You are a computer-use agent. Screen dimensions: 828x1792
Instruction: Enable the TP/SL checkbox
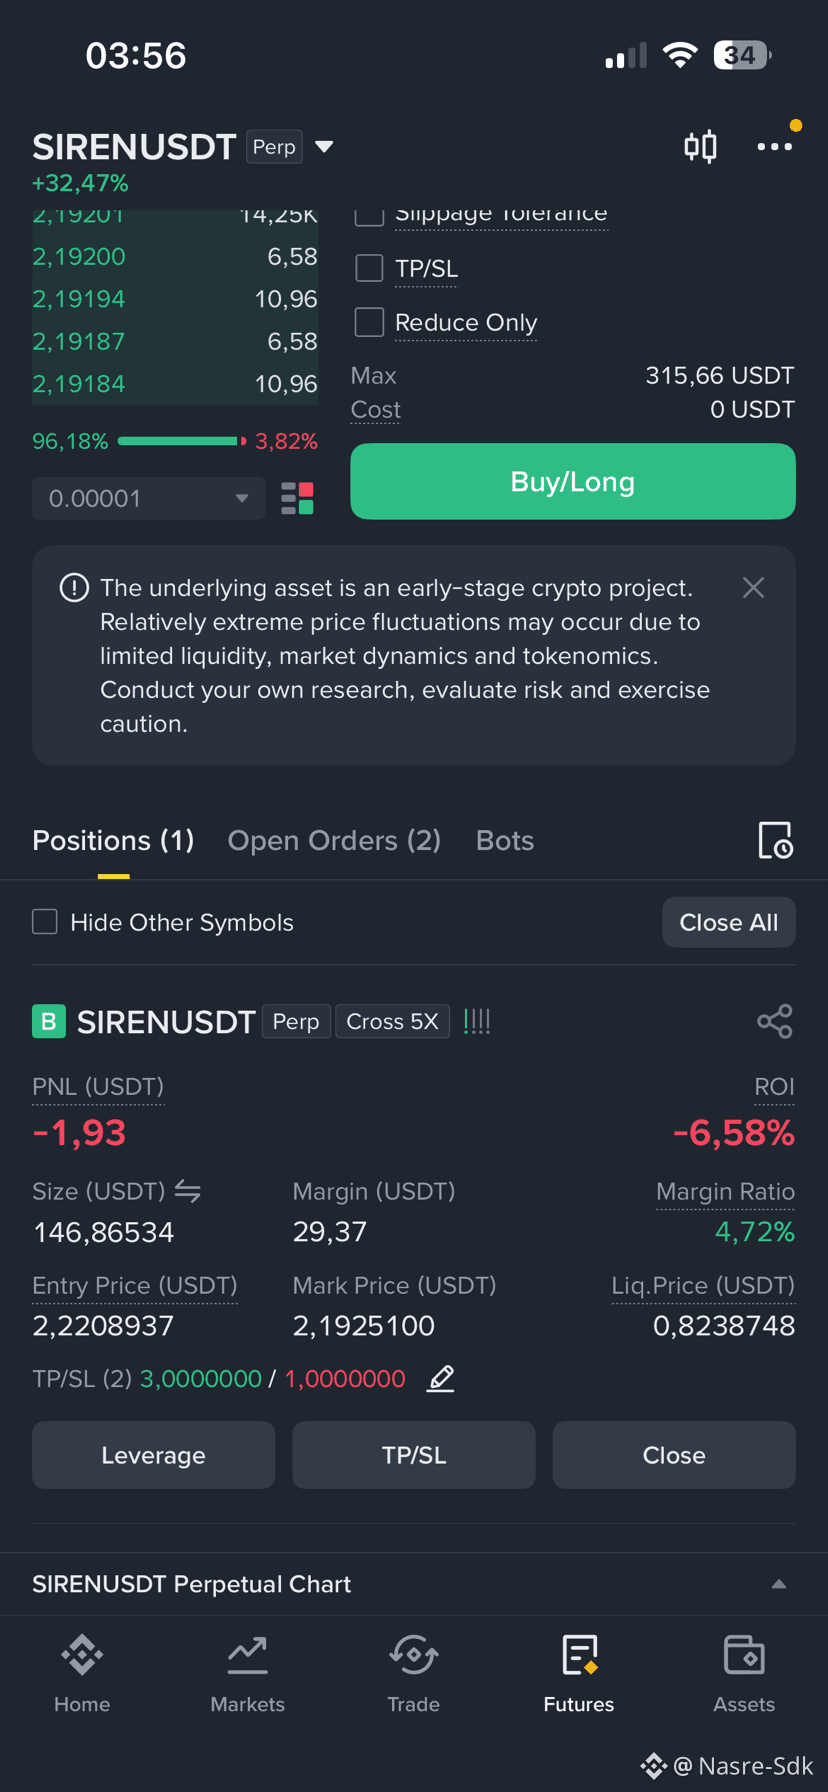tap(370, 268)
